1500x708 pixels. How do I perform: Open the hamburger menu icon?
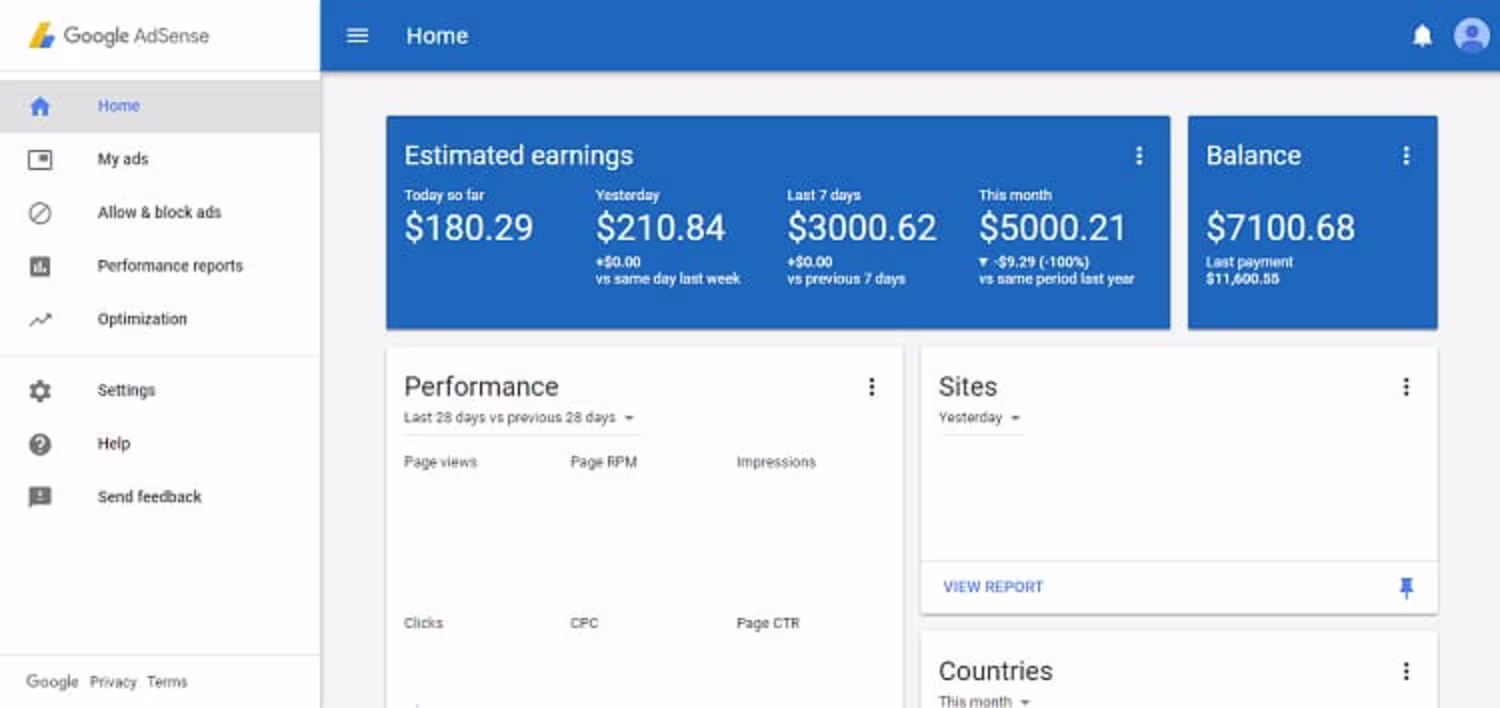(357, 36)
